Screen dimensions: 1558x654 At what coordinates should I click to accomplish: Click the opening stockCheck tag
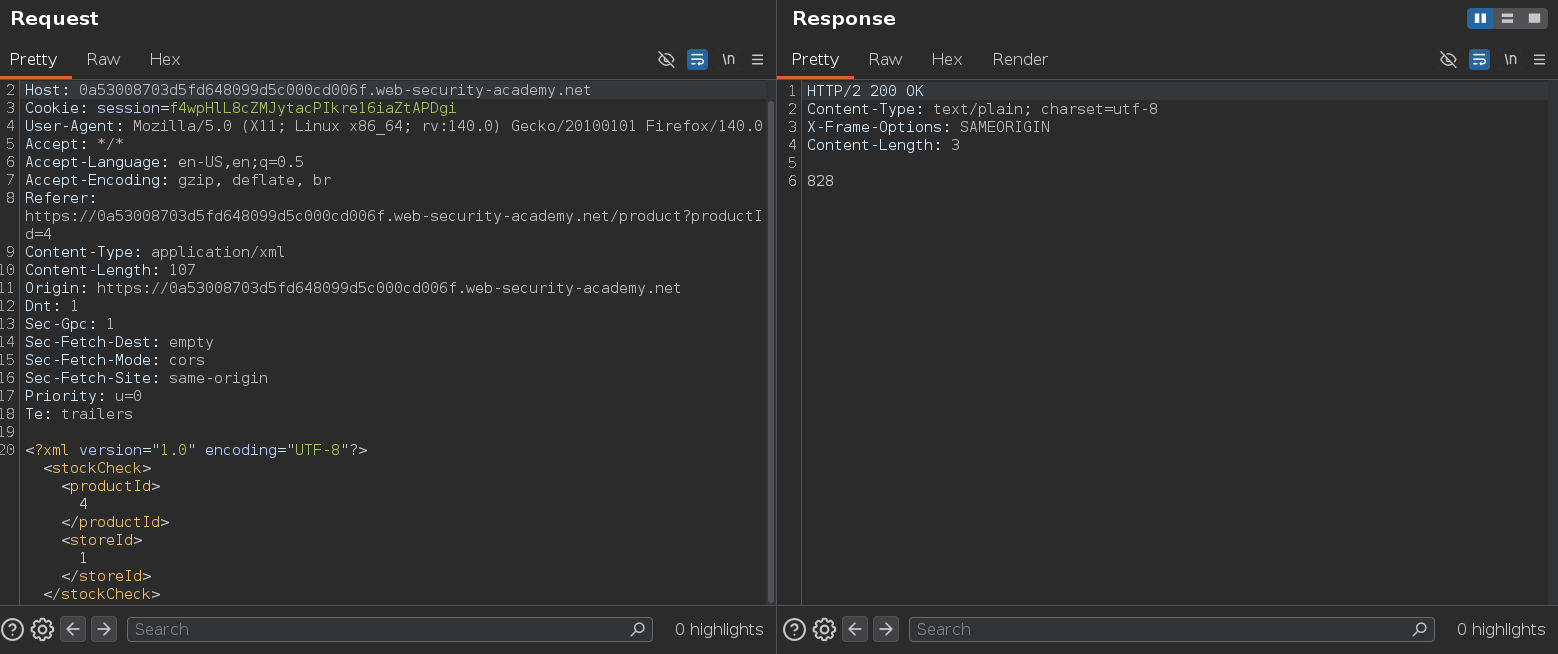(97, 468)
